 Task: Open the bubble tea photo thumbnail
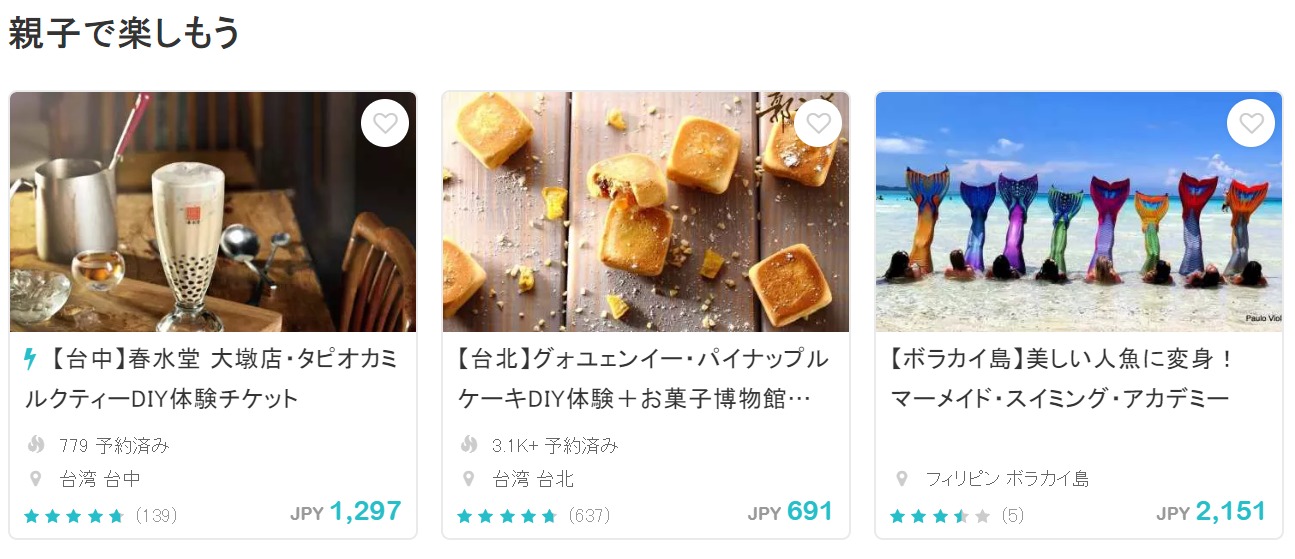click(x=213, y=212)
